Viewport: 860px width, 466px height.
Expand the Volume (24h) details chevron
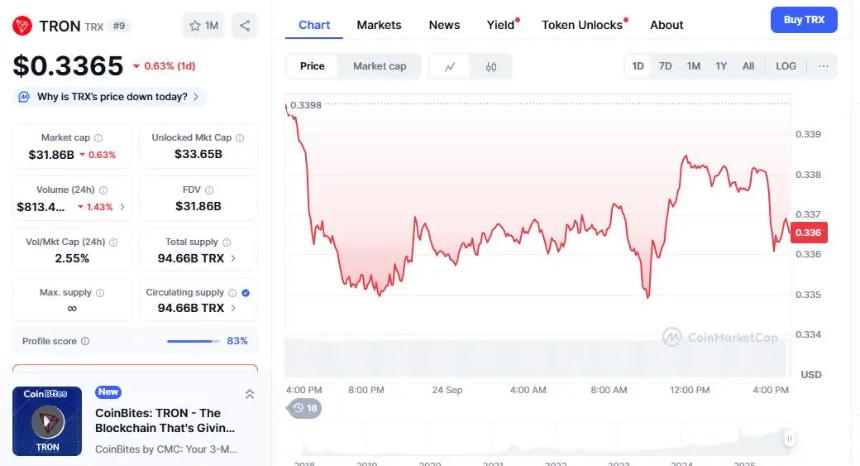(x=123, y=207)
